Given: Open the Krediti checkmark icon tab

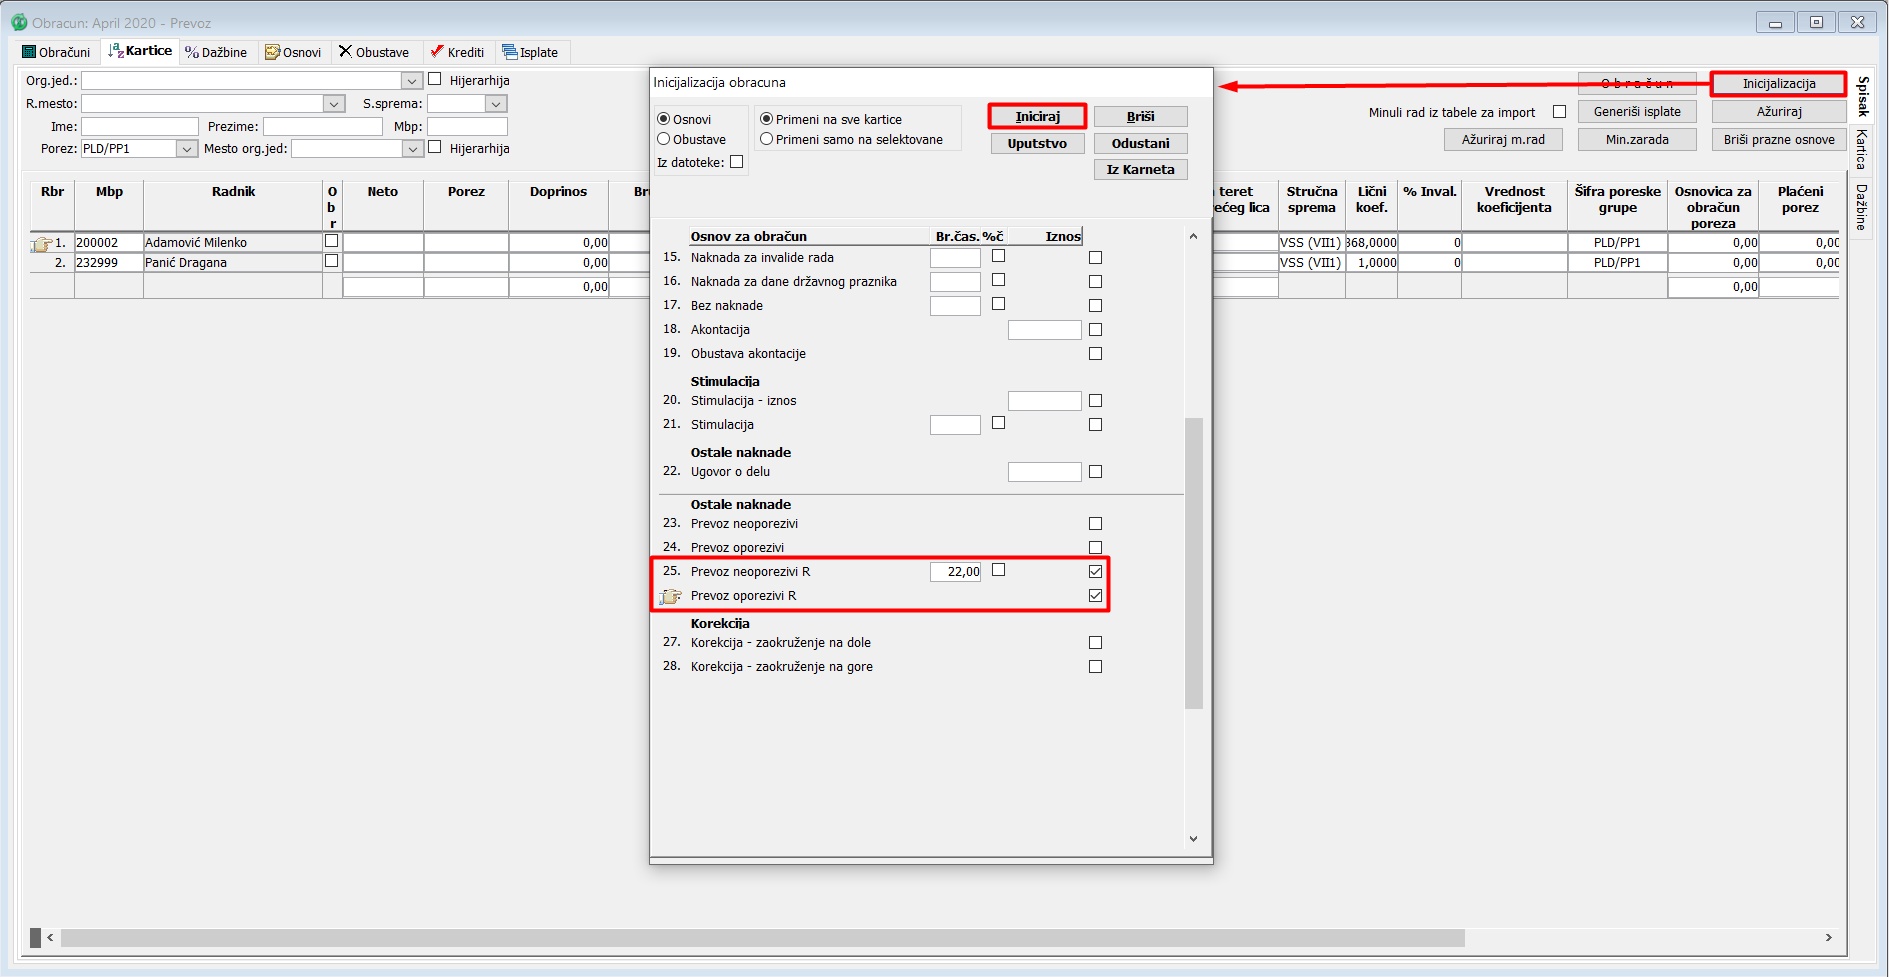Looking at the screenshot, I should pyautogui.click(x=437, y=52).
